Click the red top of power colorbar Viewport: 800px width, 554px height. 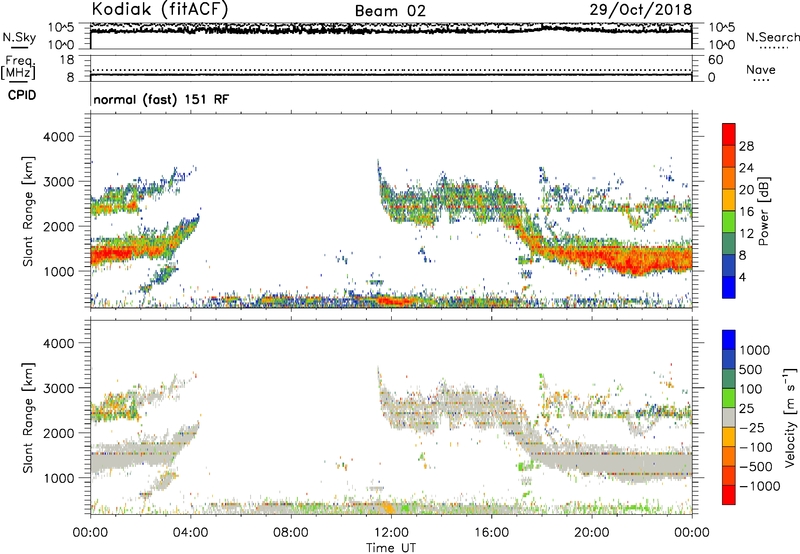coord(729,134)
